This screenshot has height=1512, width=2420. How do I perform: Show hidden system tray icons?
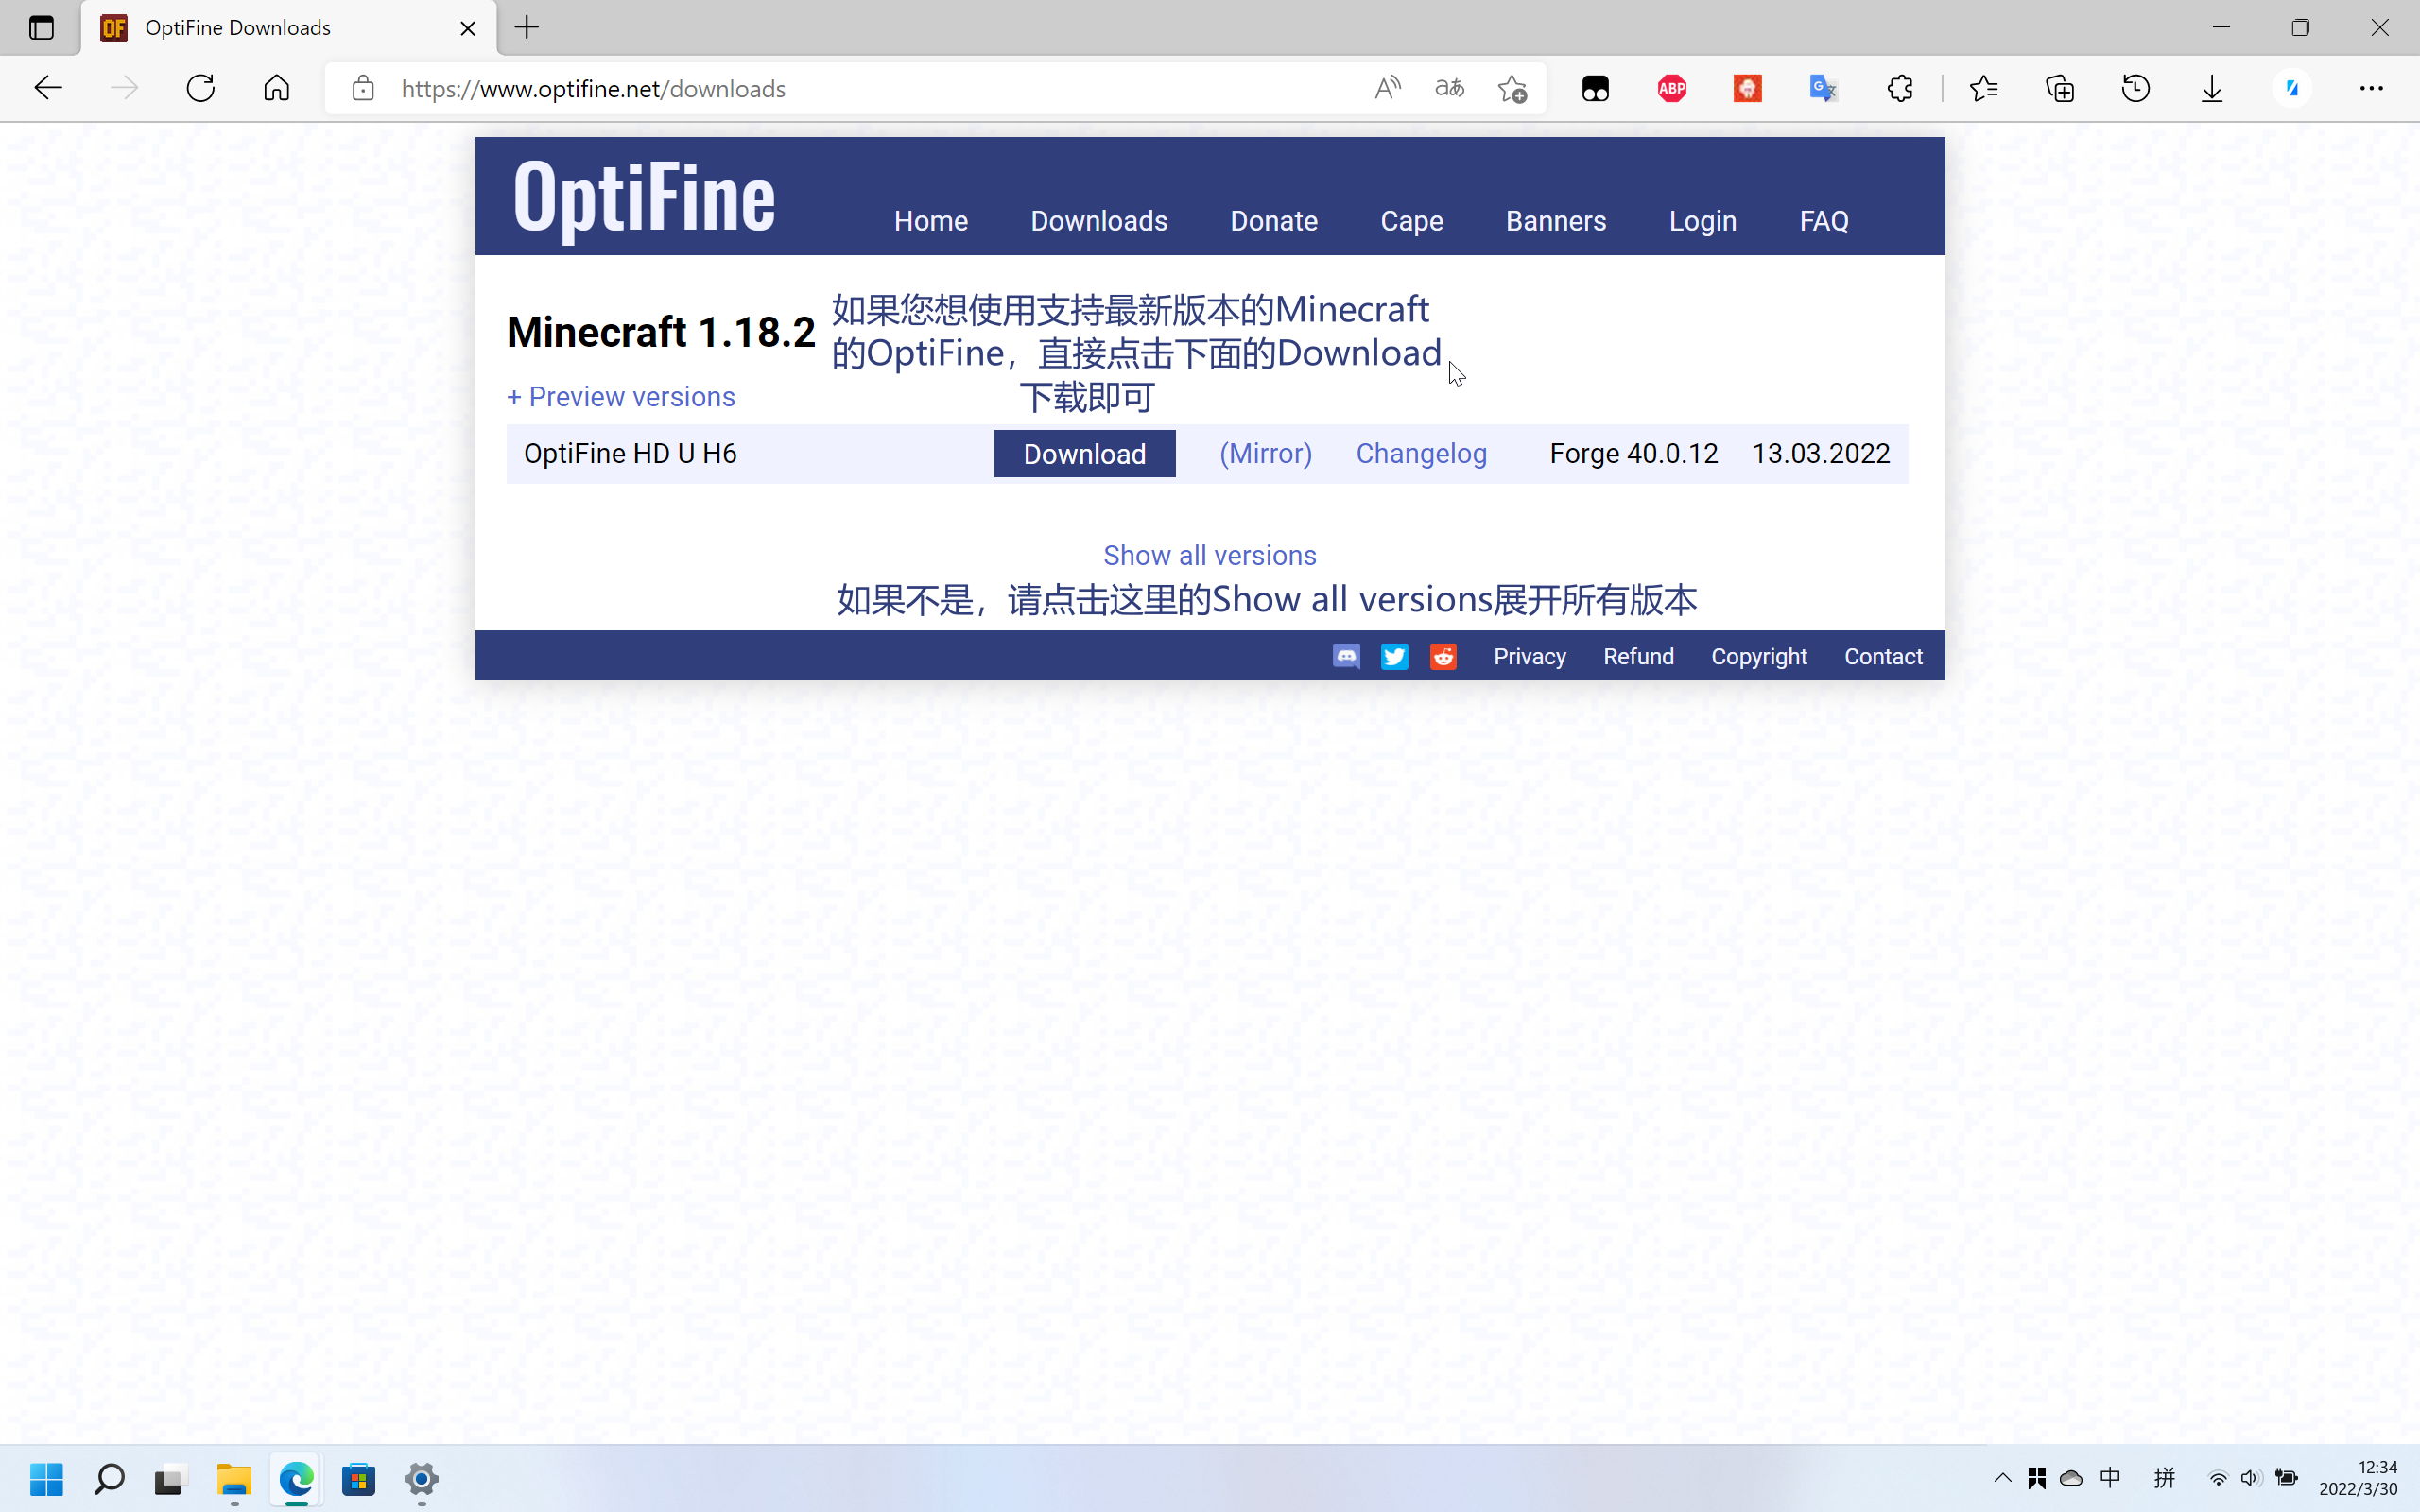tap(2002, 1478)
